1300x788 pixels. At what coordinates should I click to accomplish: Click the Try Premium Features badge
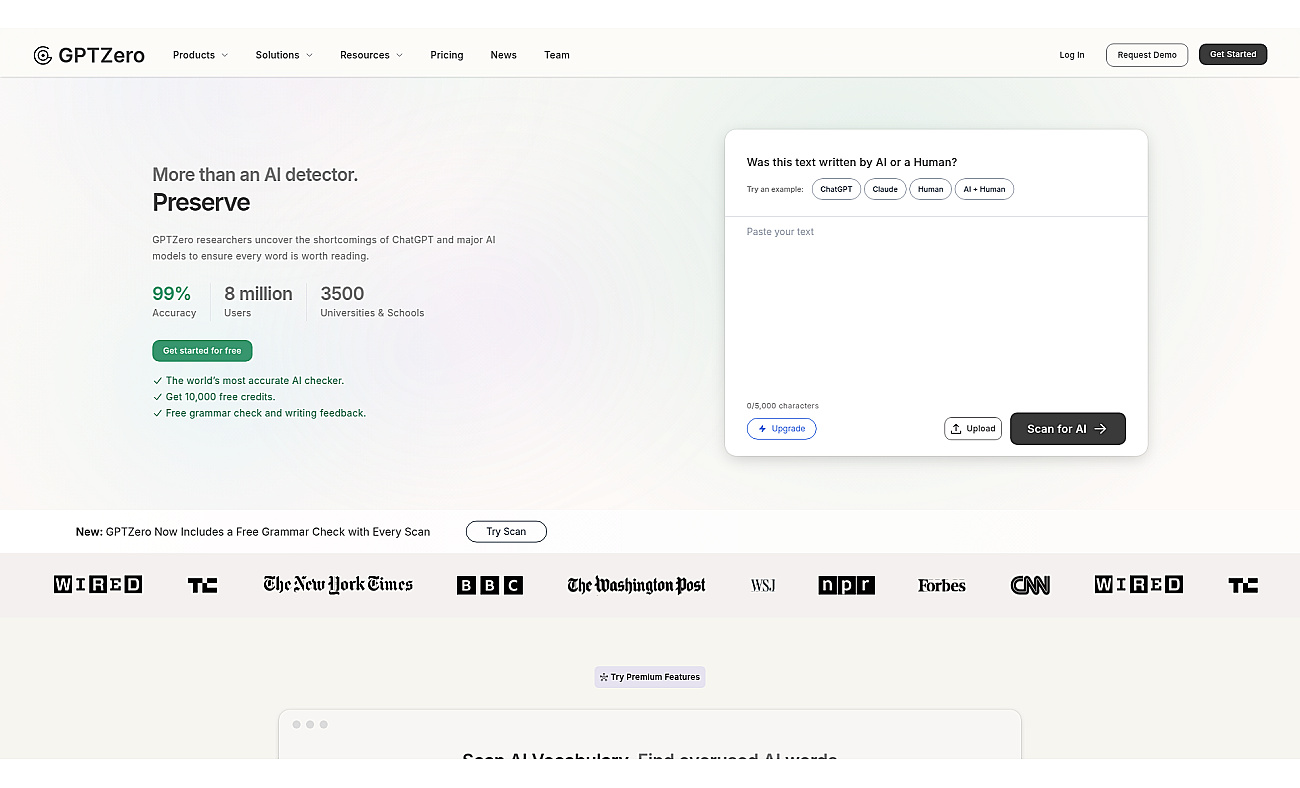pos(650,677)
